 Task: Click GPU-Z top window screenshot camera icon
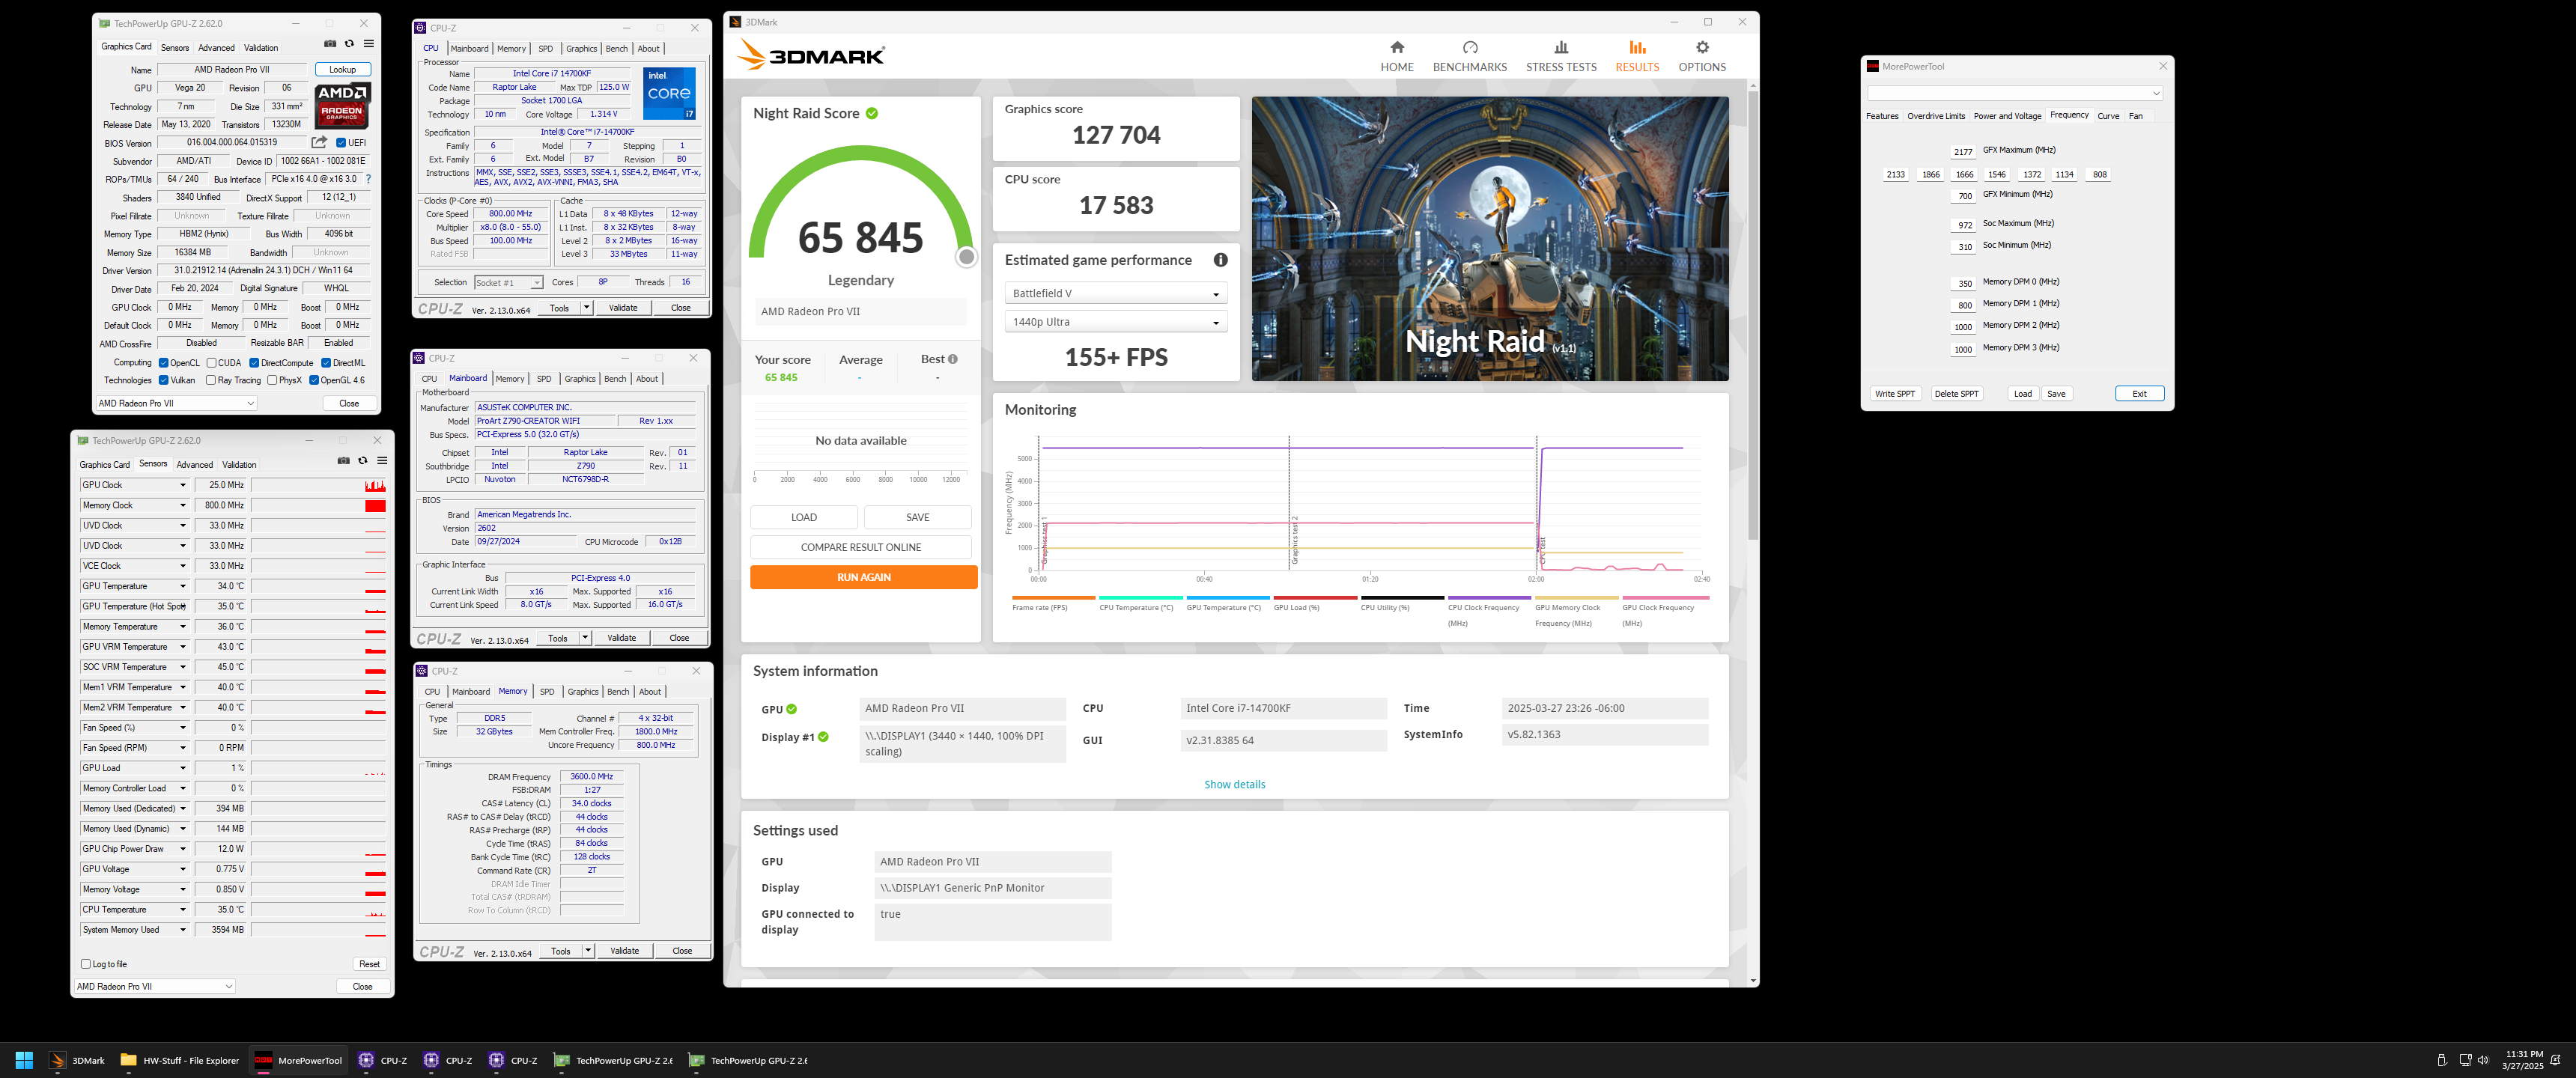click(x=330, y=44)
